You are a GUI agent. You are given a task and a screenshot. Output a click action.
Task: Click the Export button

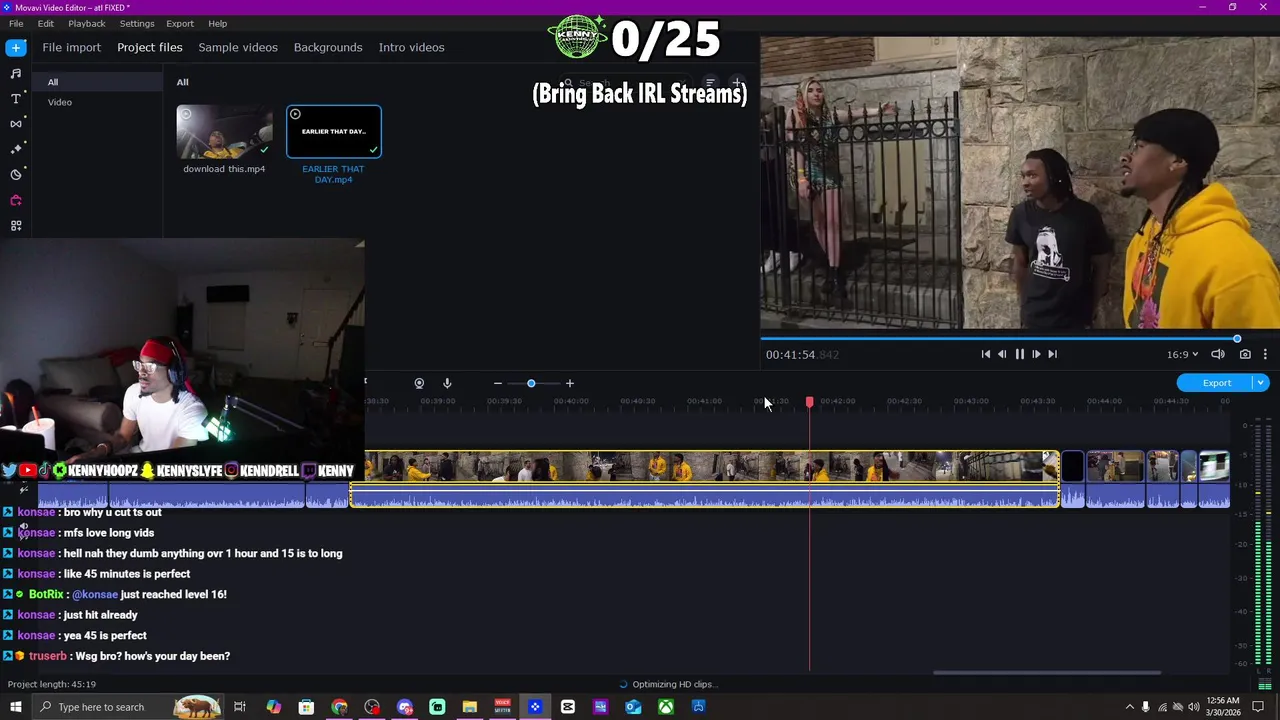pyautogui.click(x=1216, y=383)
